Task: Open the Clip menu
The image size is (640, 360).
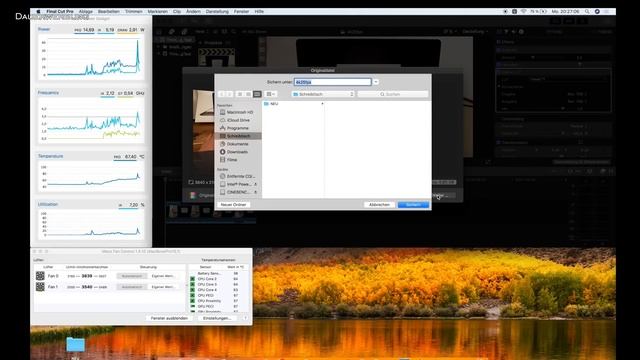Action: (x=177, y=11)
